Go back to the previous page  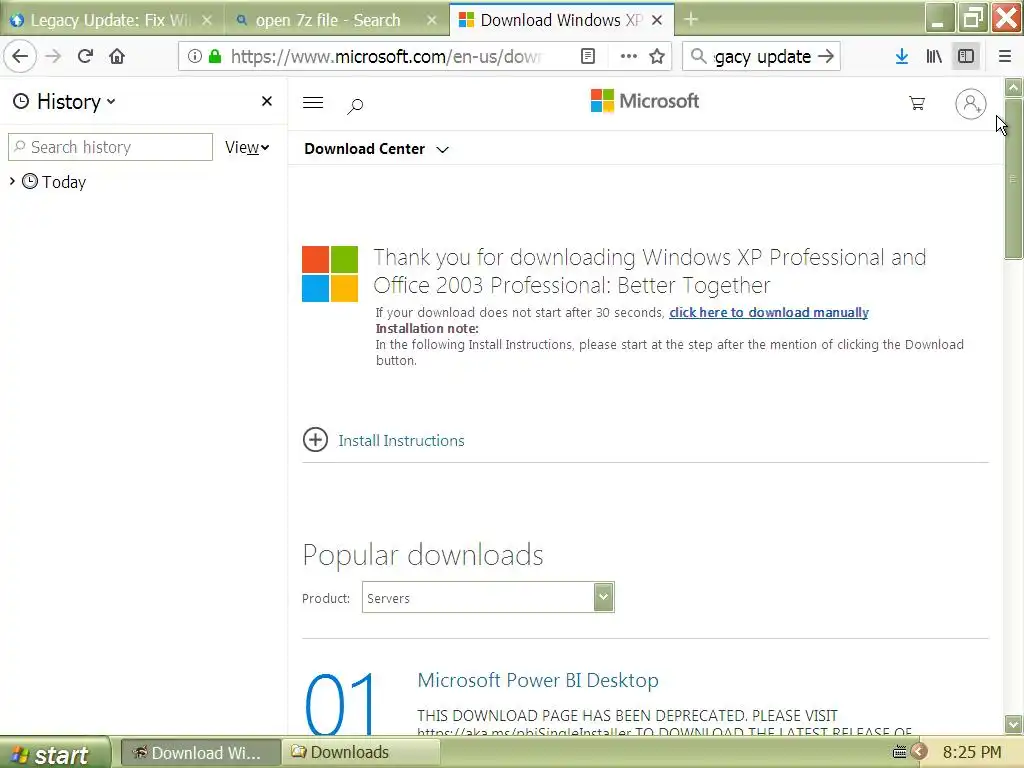[x=20, y=56]
